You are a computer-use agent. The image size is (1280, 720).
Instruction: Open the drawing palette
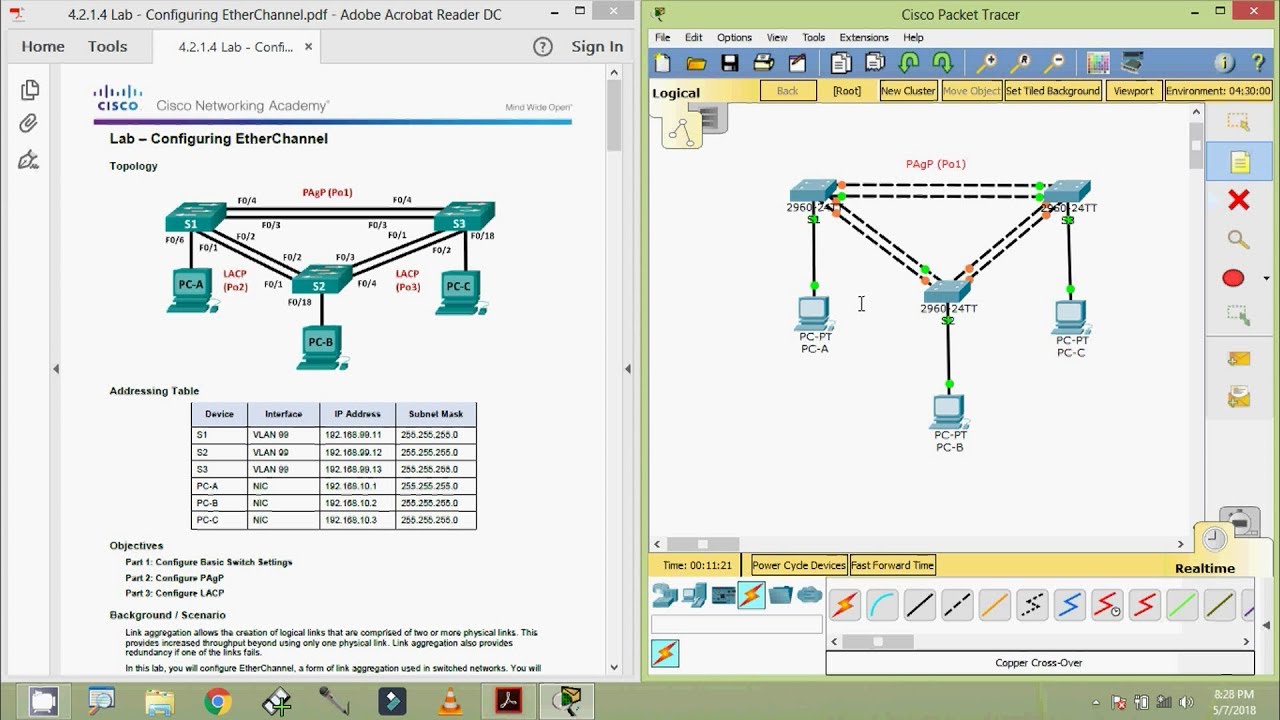(1098, 63)
